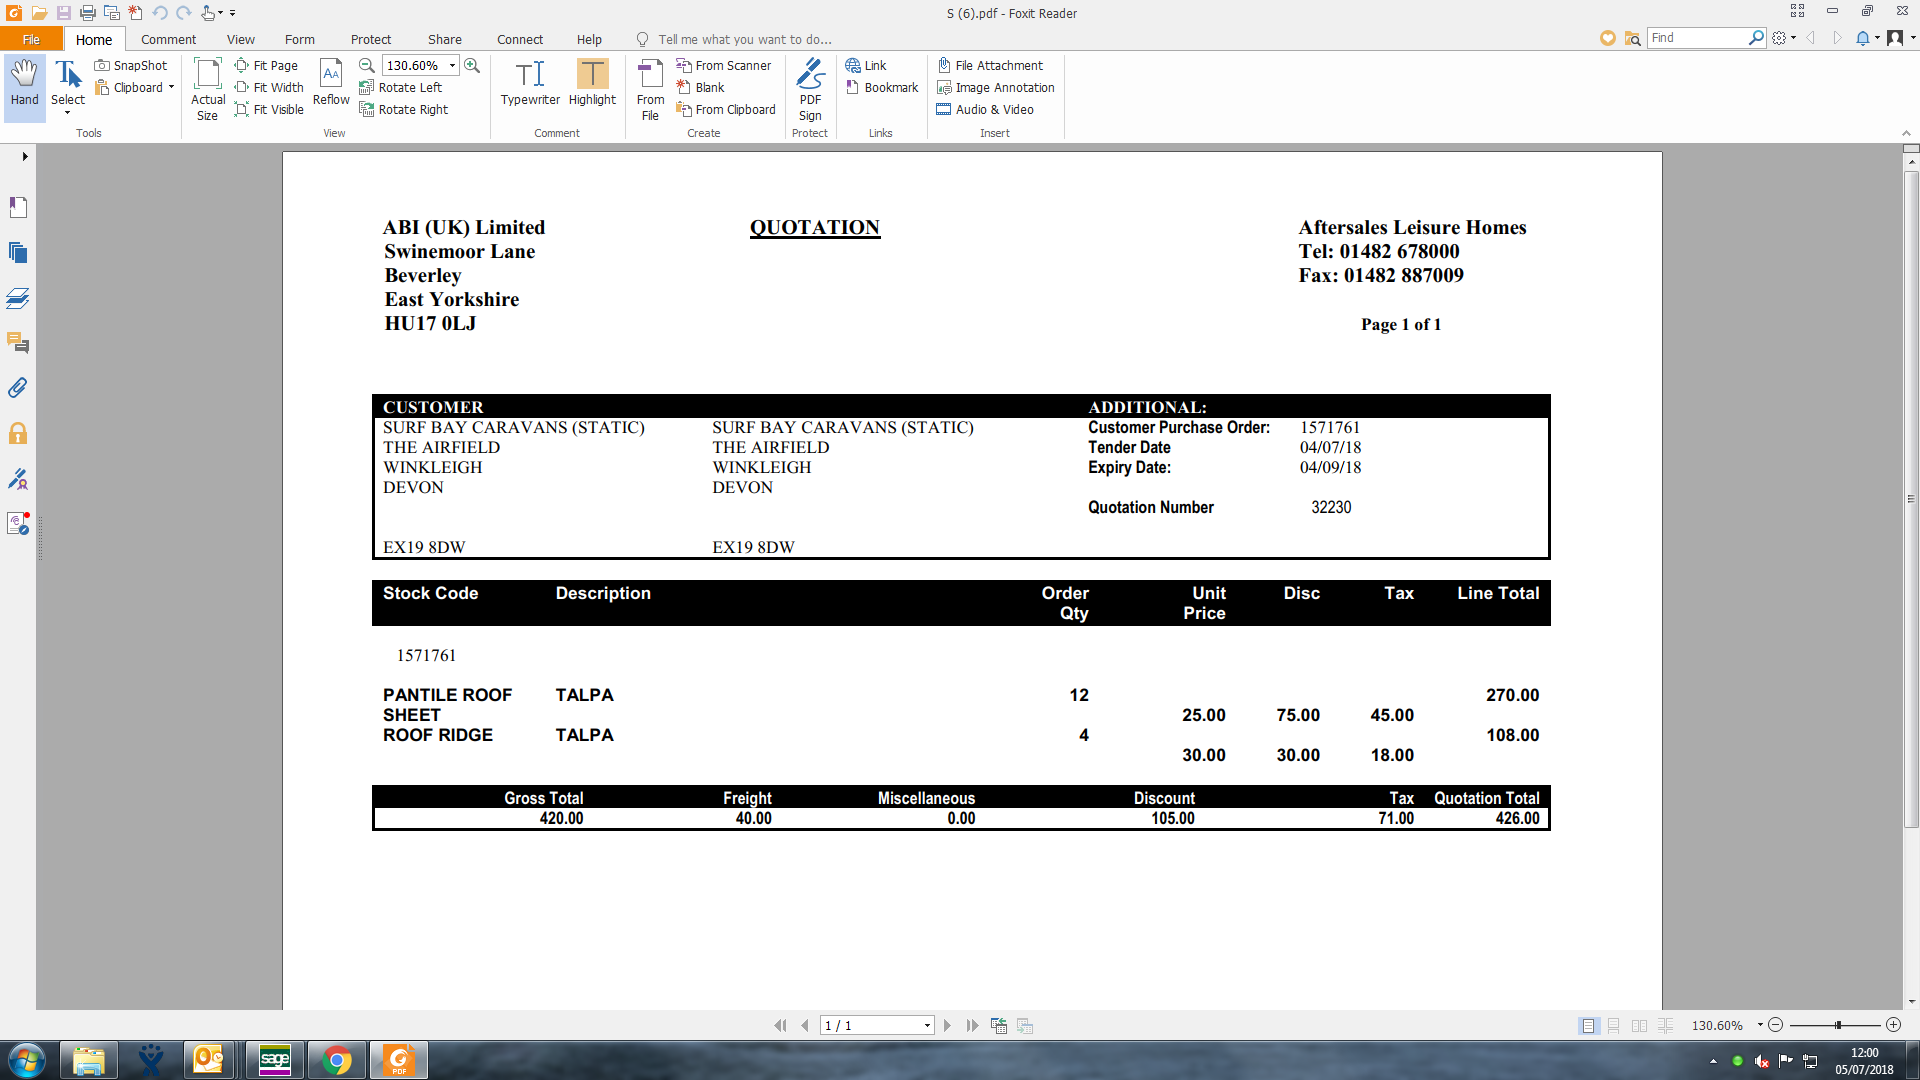Click the SnapShot tool

point(131,65)
